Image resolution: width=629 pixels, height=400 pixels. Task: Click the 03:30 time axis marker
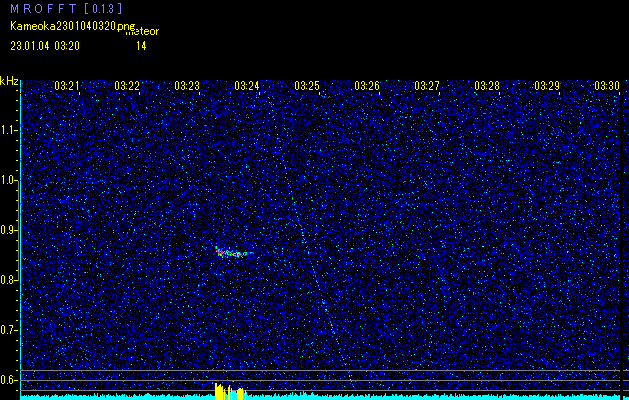click(607, 85)
